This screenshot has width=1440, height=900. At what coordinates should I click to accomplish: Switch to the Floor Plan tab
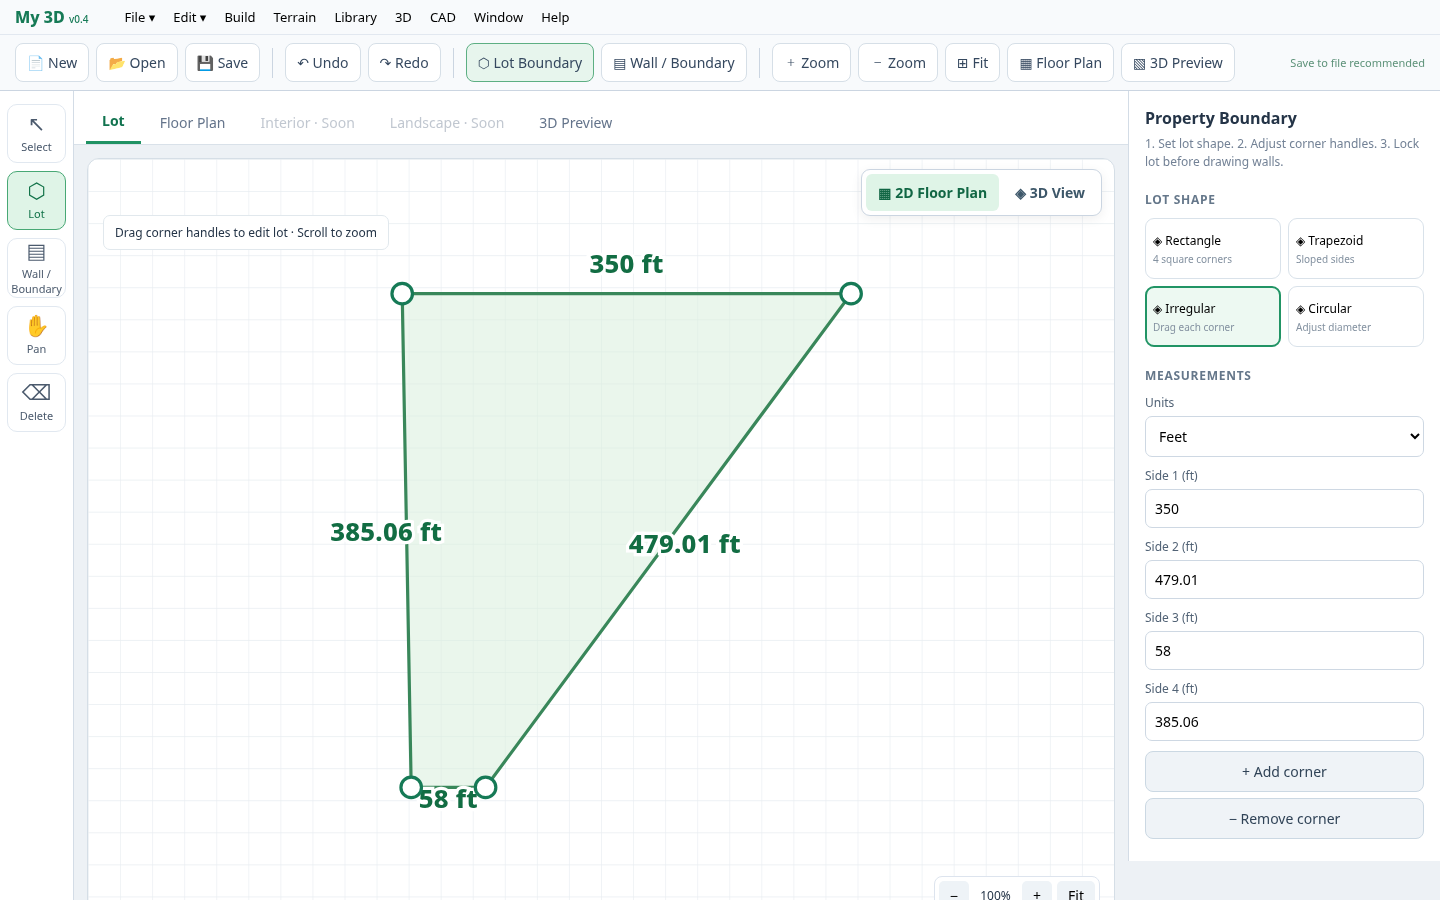click(192, 123)
